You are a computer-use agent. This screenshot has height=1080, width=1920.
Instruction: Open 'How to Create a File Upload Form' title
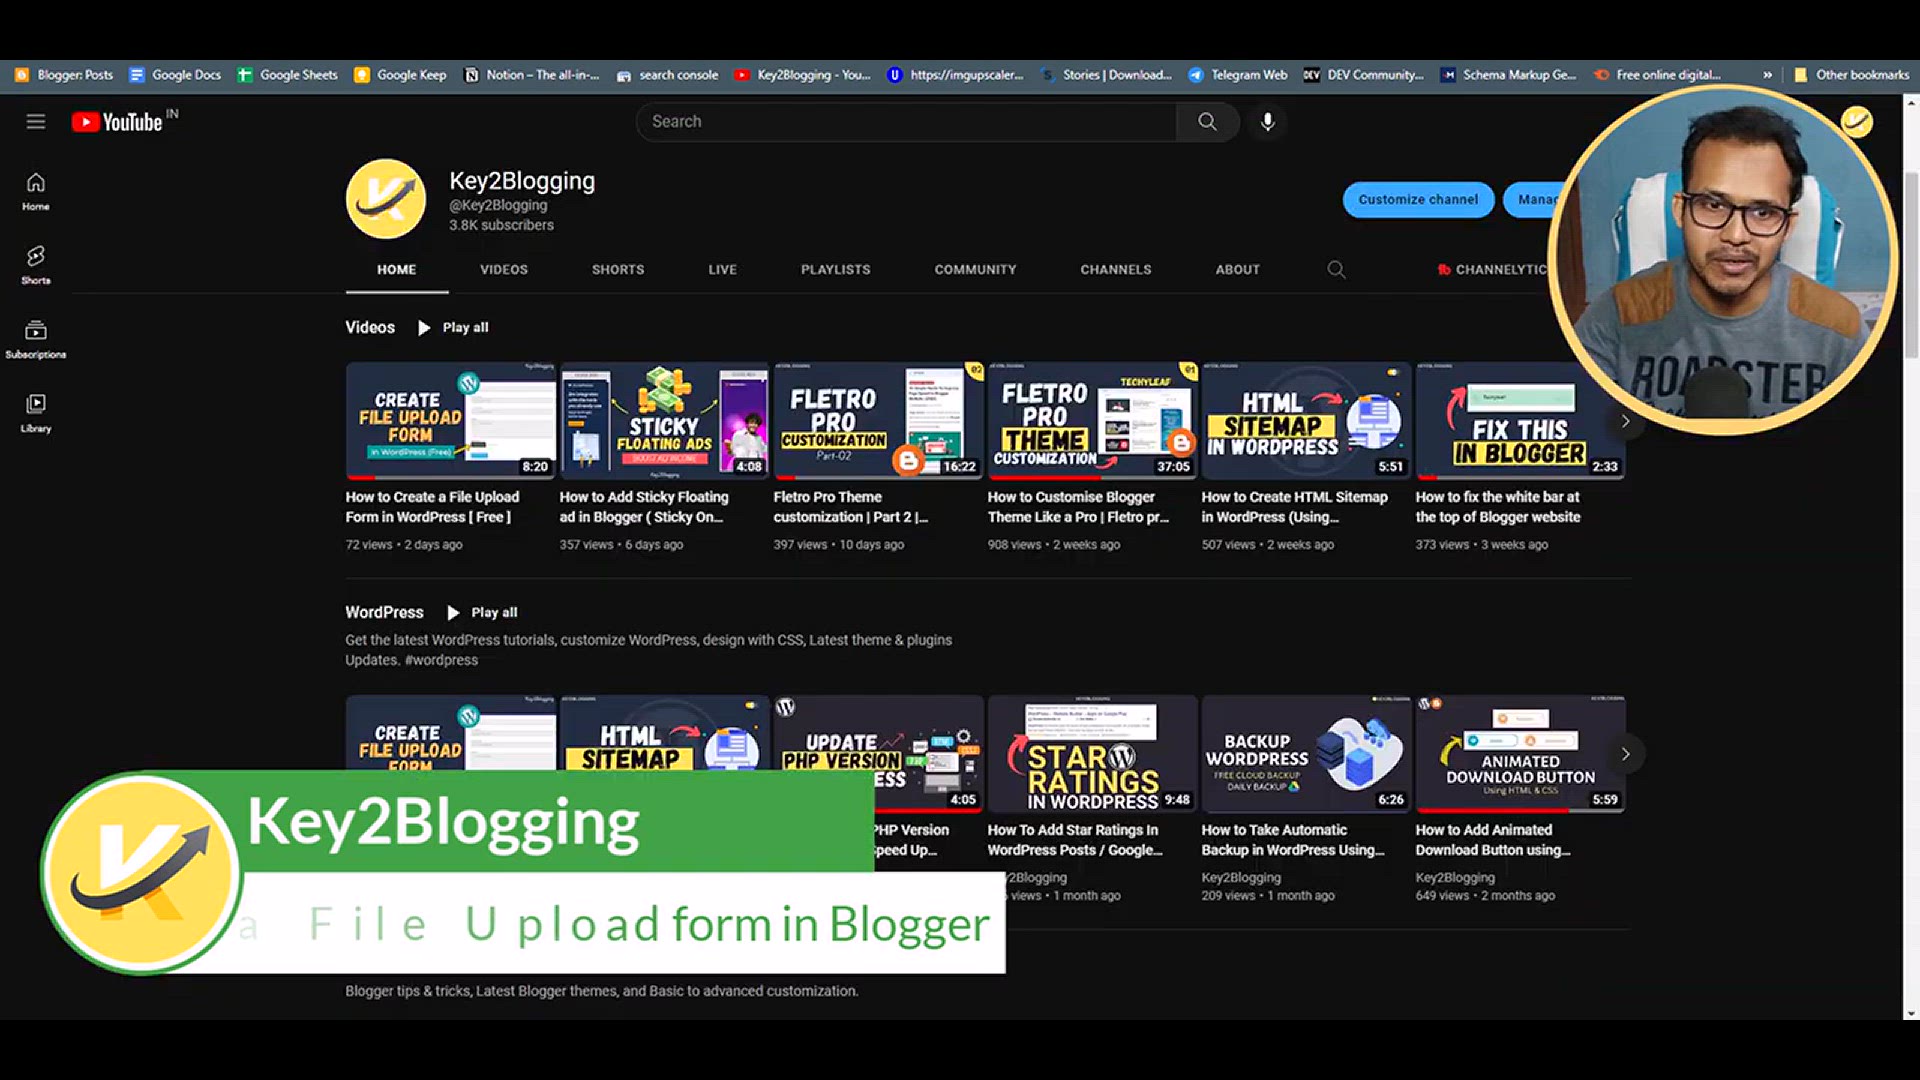433,507
